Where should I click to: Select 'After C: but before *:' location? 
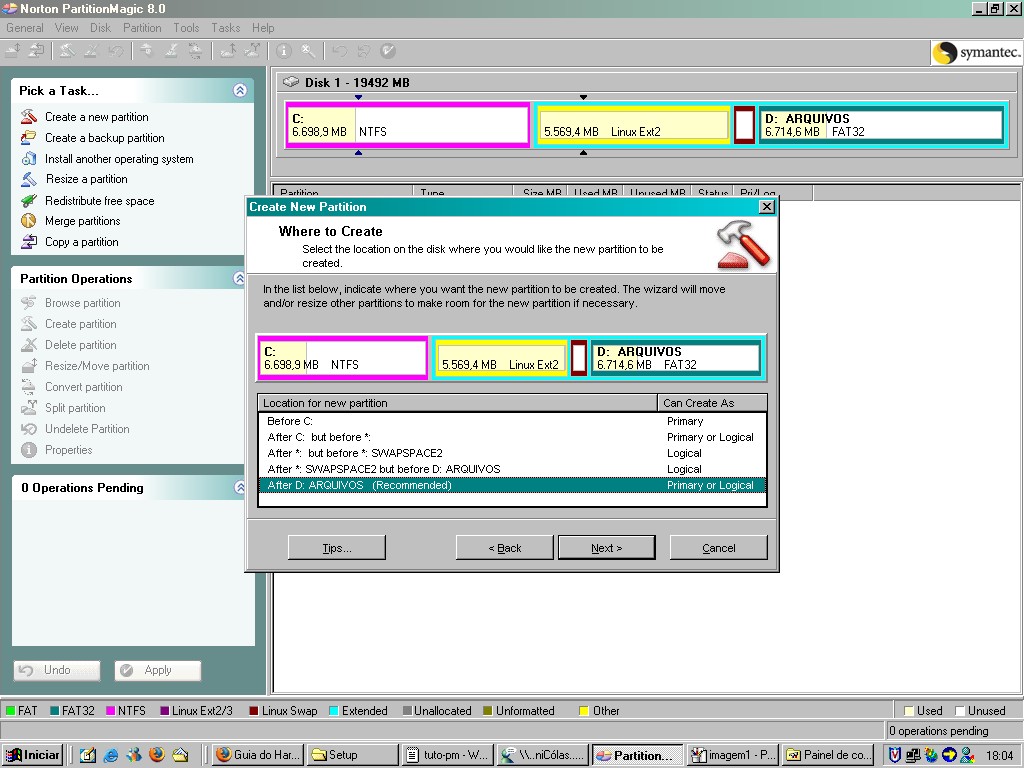[512, 437]
